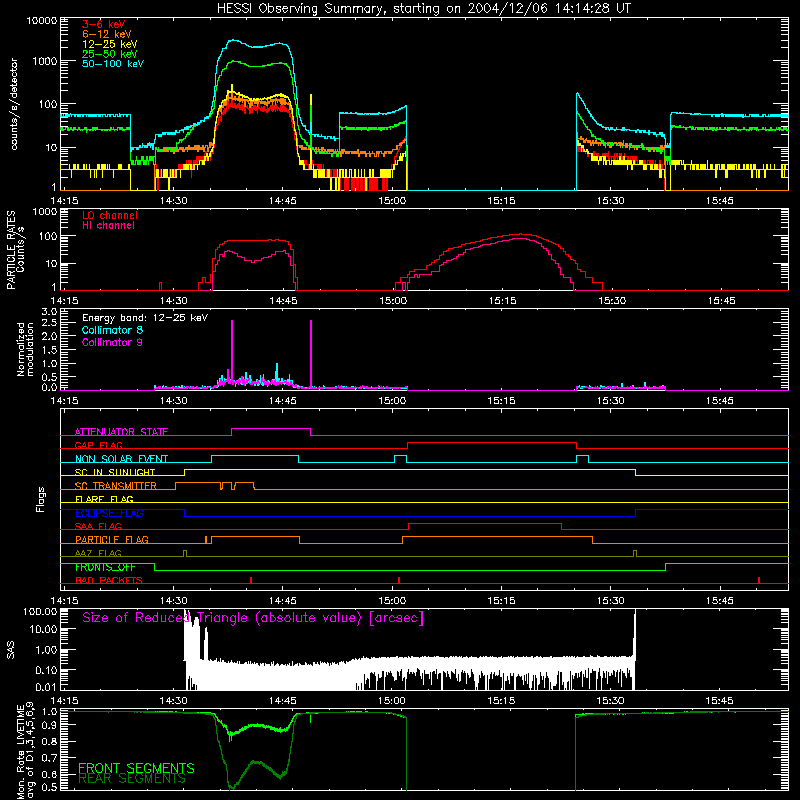This screenshot has width=800, height=800.
Task: Click the raised SAA FLAG step segment
Action: pos(485,523)
